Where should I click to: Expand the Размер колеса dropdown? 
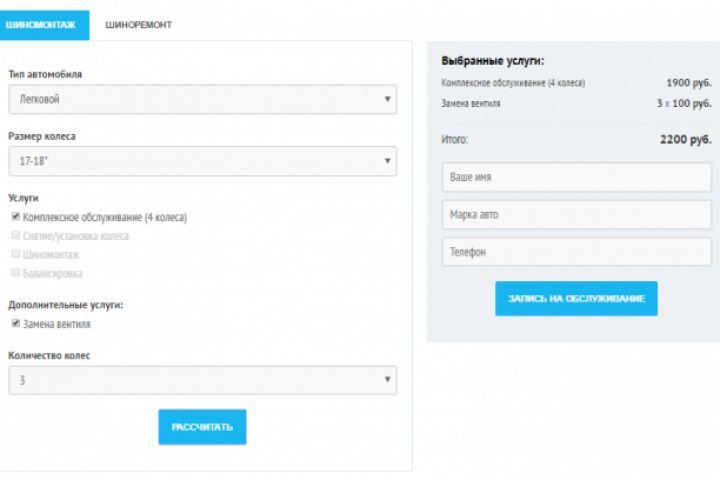201,160
